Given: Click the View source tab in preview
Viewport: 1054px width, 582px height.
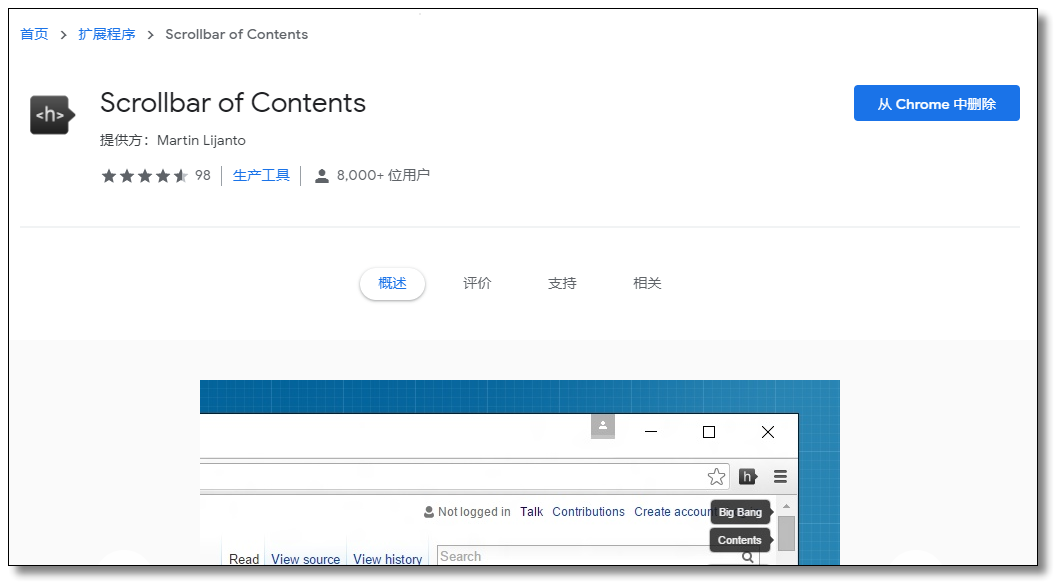Looking at the screenshot, I should [305, 559].
